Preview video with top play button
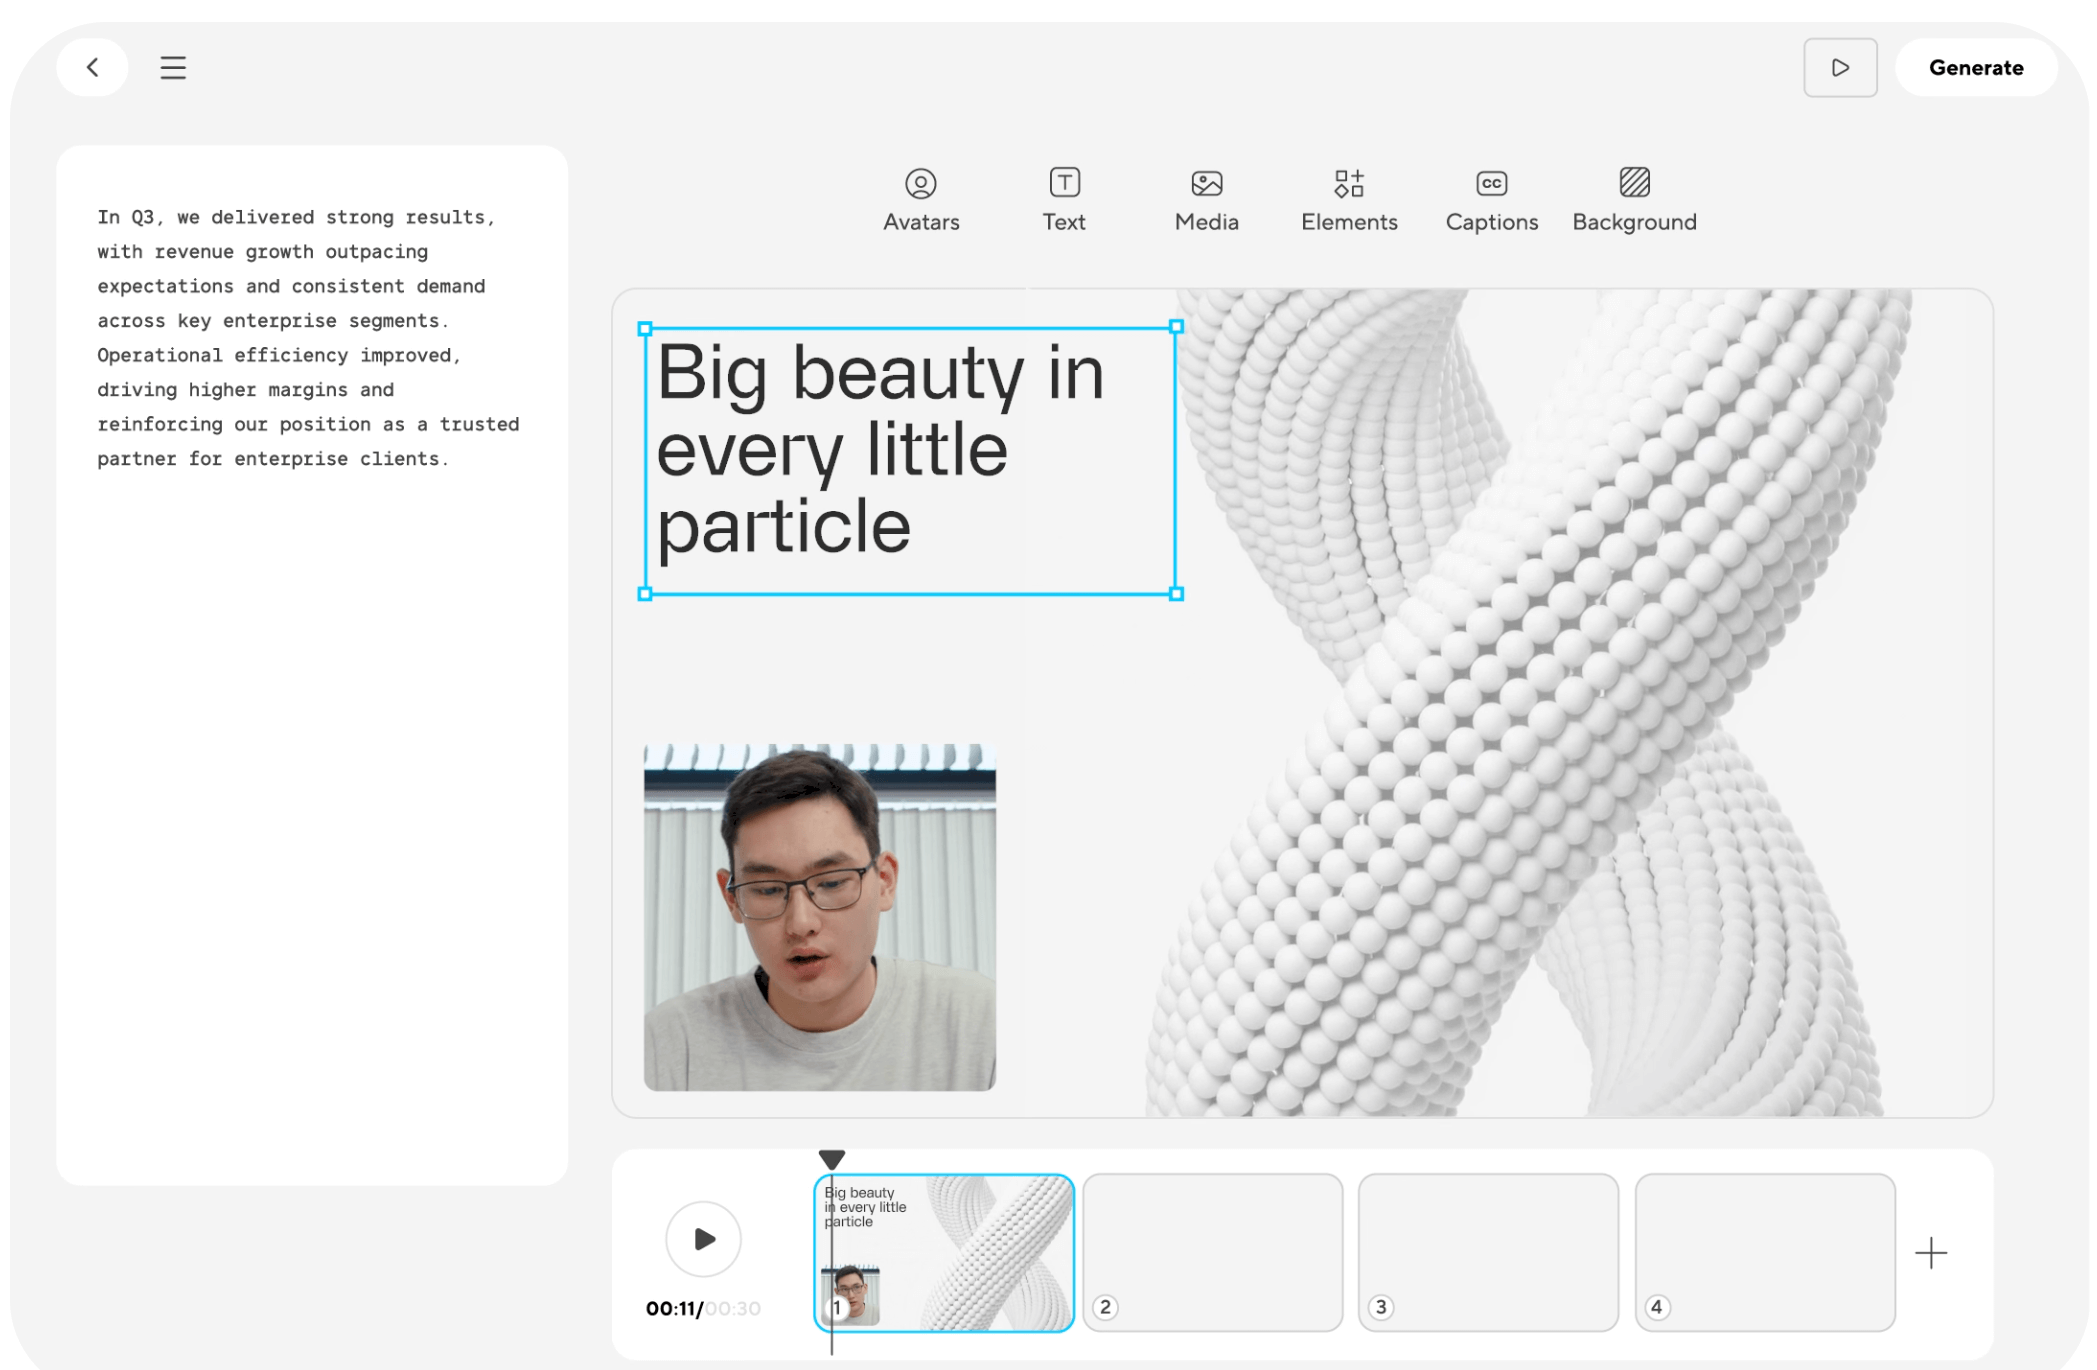 (1839, 67)
